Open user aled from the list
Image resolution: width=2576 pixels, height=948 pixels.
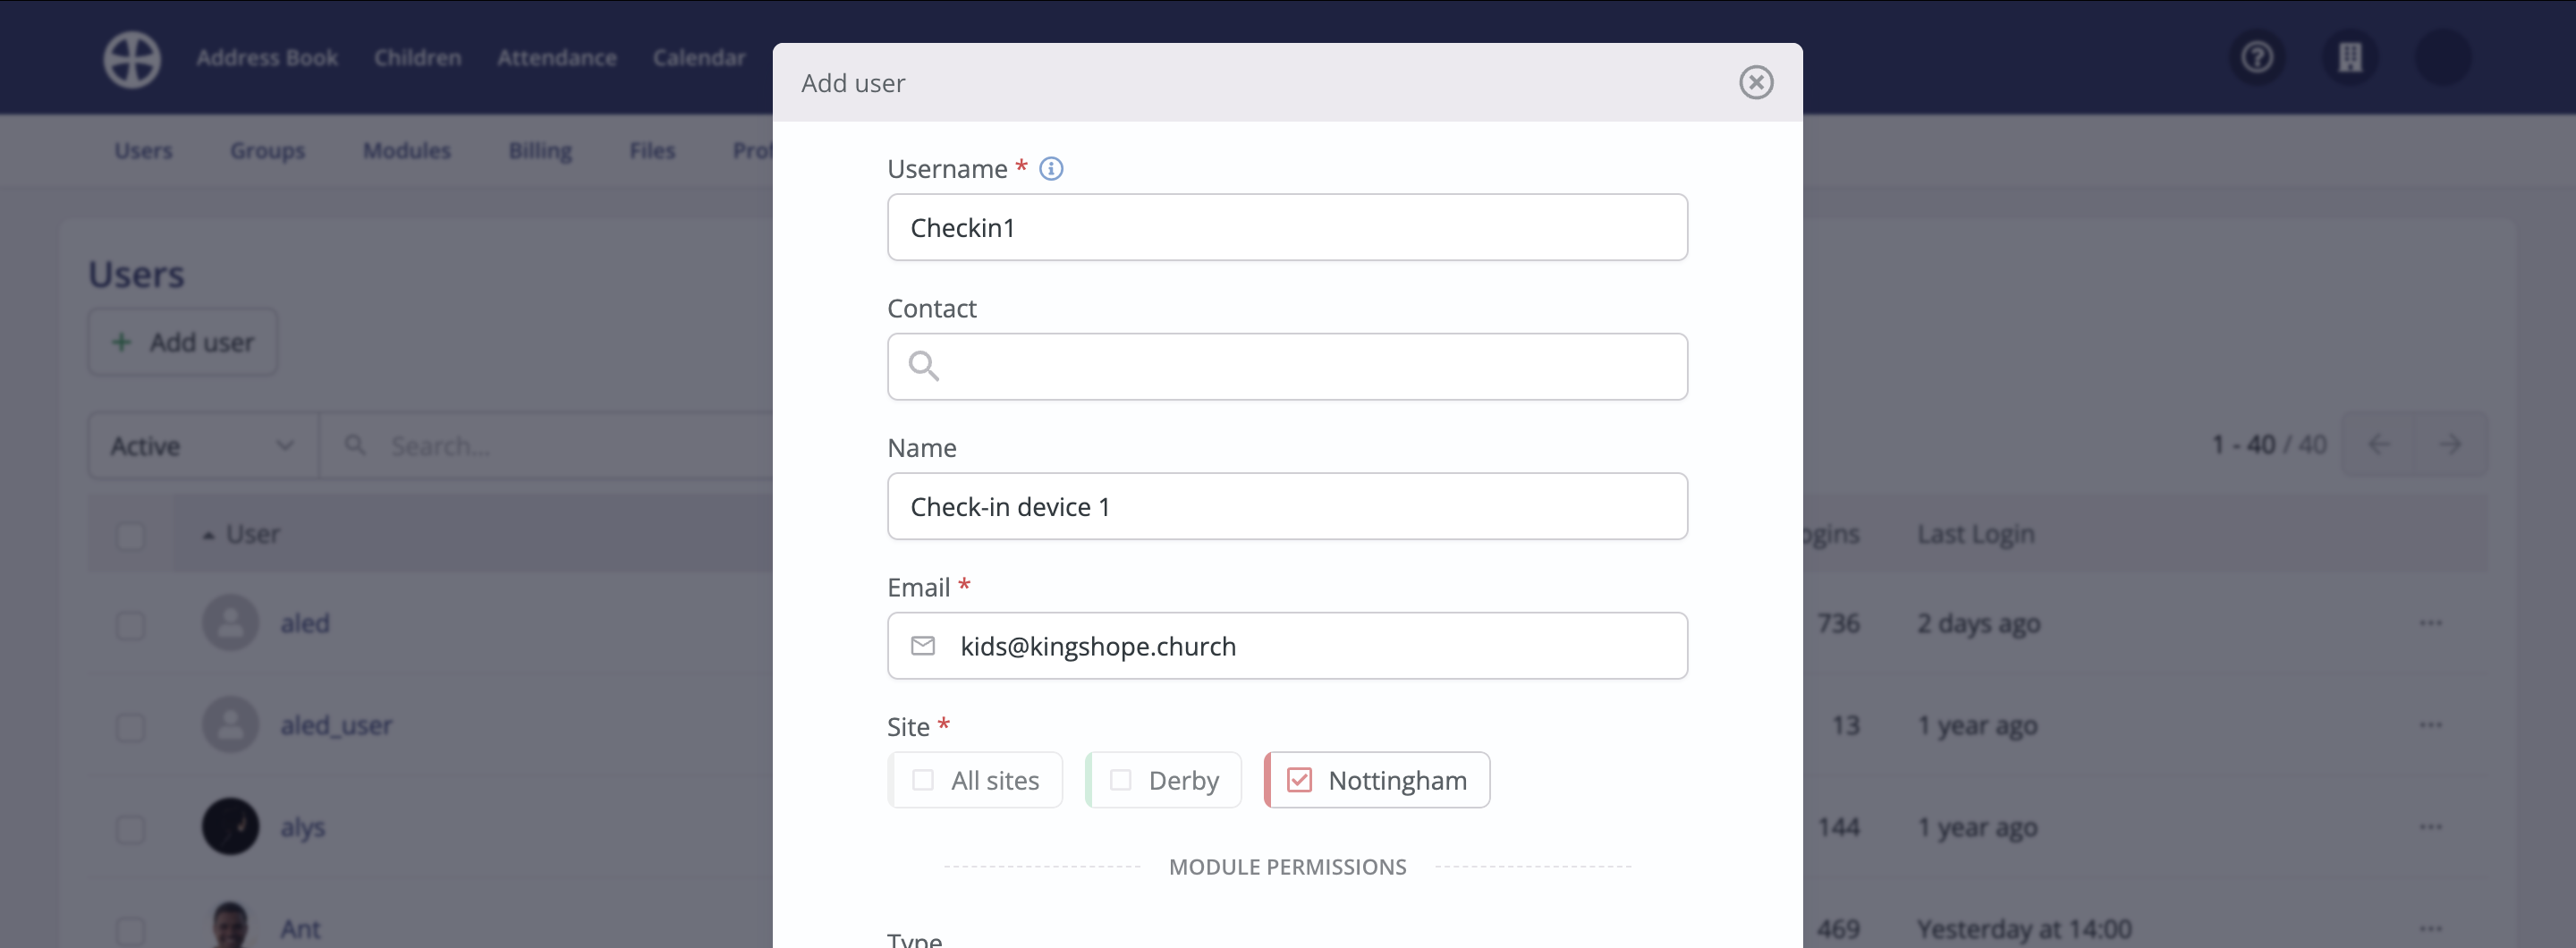click(x=305, y=623)
